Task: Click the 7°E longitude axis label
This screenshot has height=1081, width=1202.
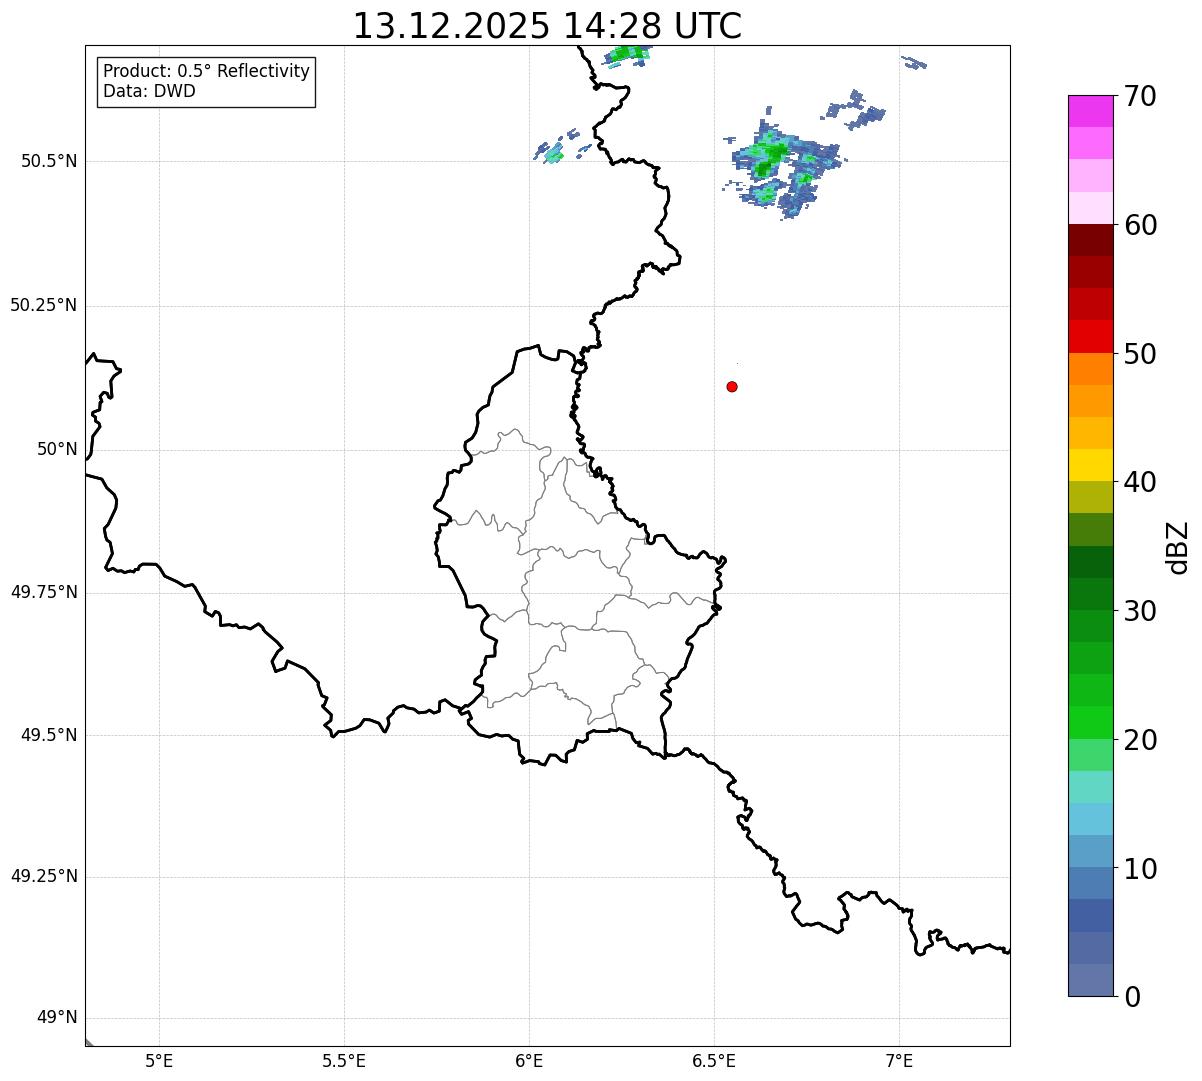Action: pos(899,1060)
